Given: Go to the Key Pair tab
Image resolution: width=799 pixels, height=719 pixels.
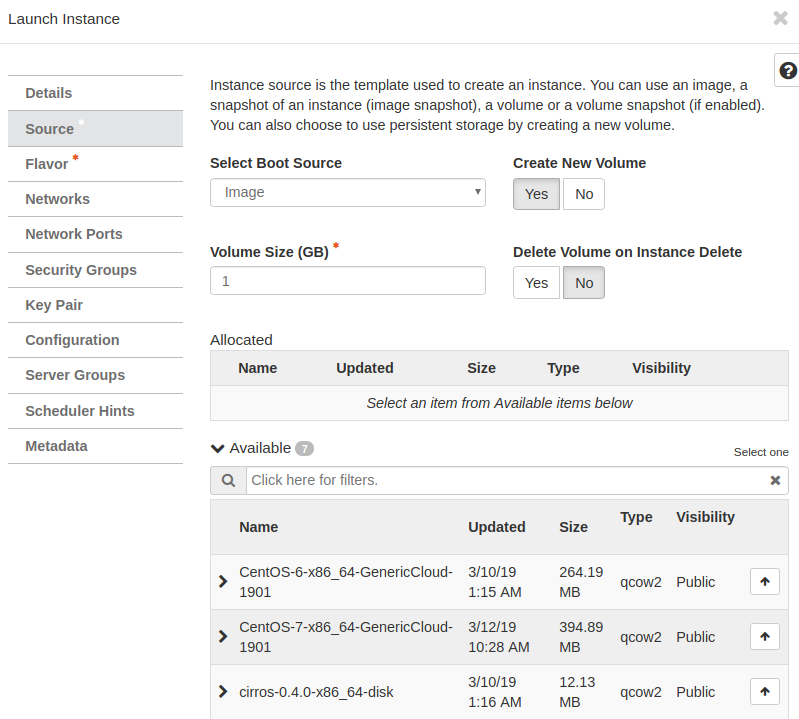Looking at the screenshot, I should (54, 305).
